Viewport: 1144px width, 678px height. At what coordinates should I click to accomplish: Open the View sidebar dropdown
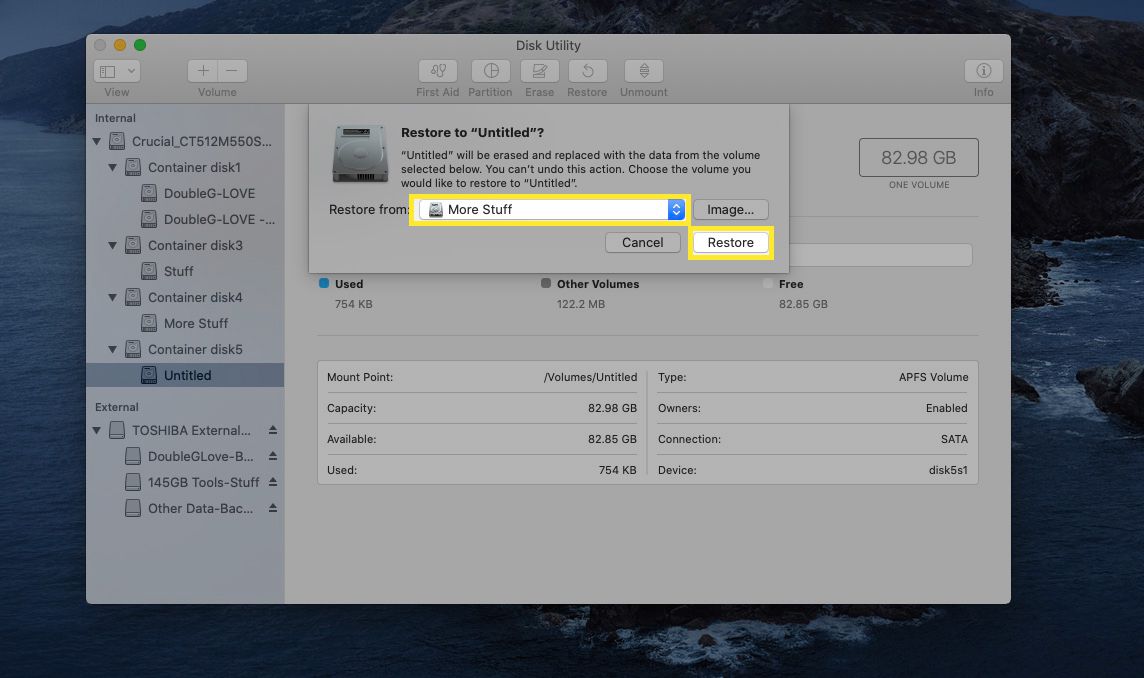point(117,71)
